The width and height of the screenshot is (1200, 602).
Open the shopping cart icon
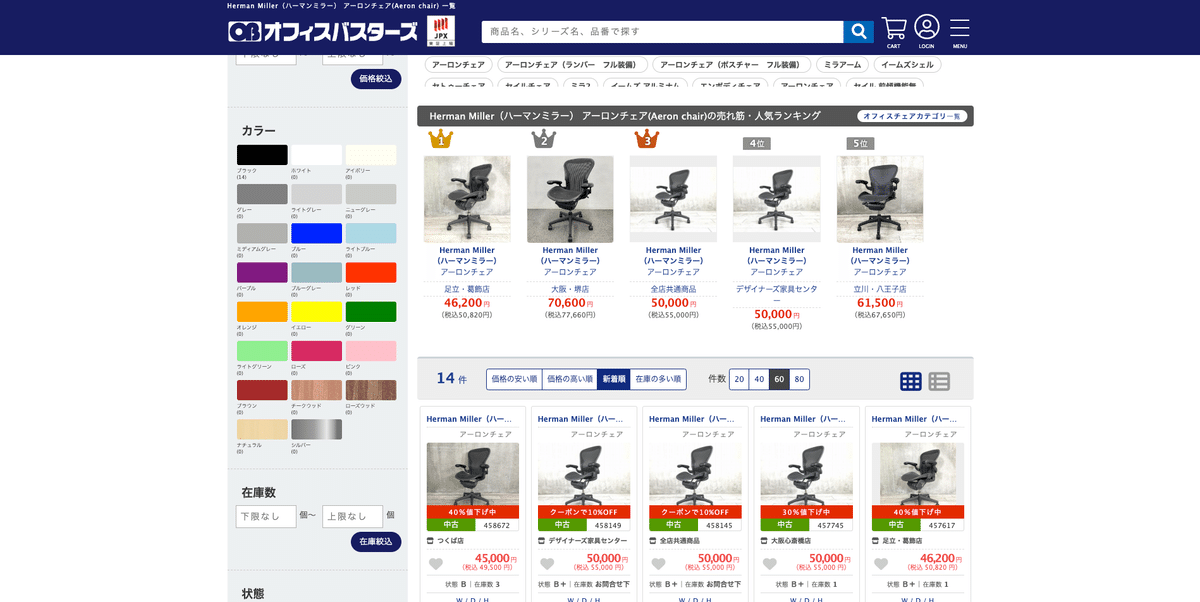[x=893, y=32]
